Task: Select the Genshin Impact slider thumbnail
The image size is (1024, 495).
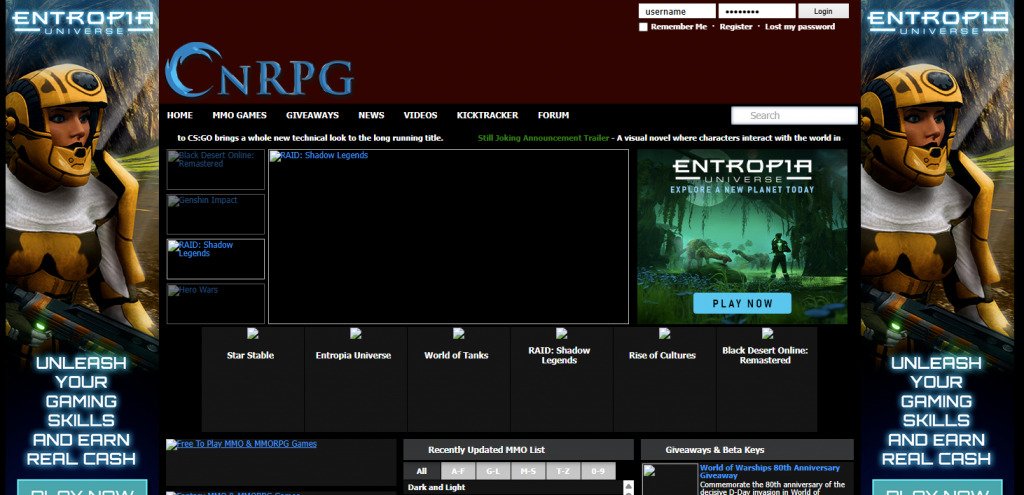Action: (x=216, y=214)
